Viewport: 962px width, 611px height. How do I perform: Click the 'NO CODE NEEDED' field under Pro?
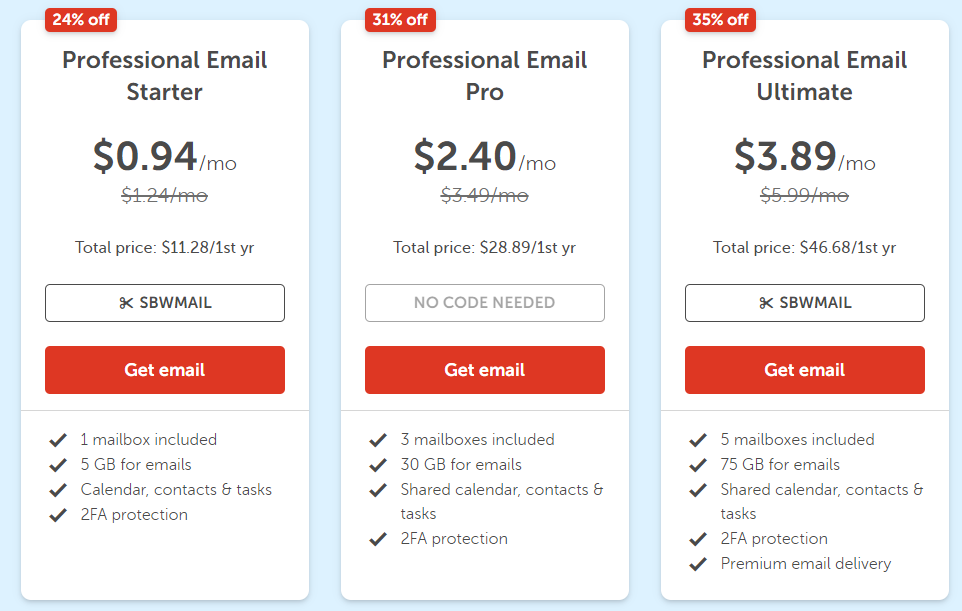click(x=484, y=302)
